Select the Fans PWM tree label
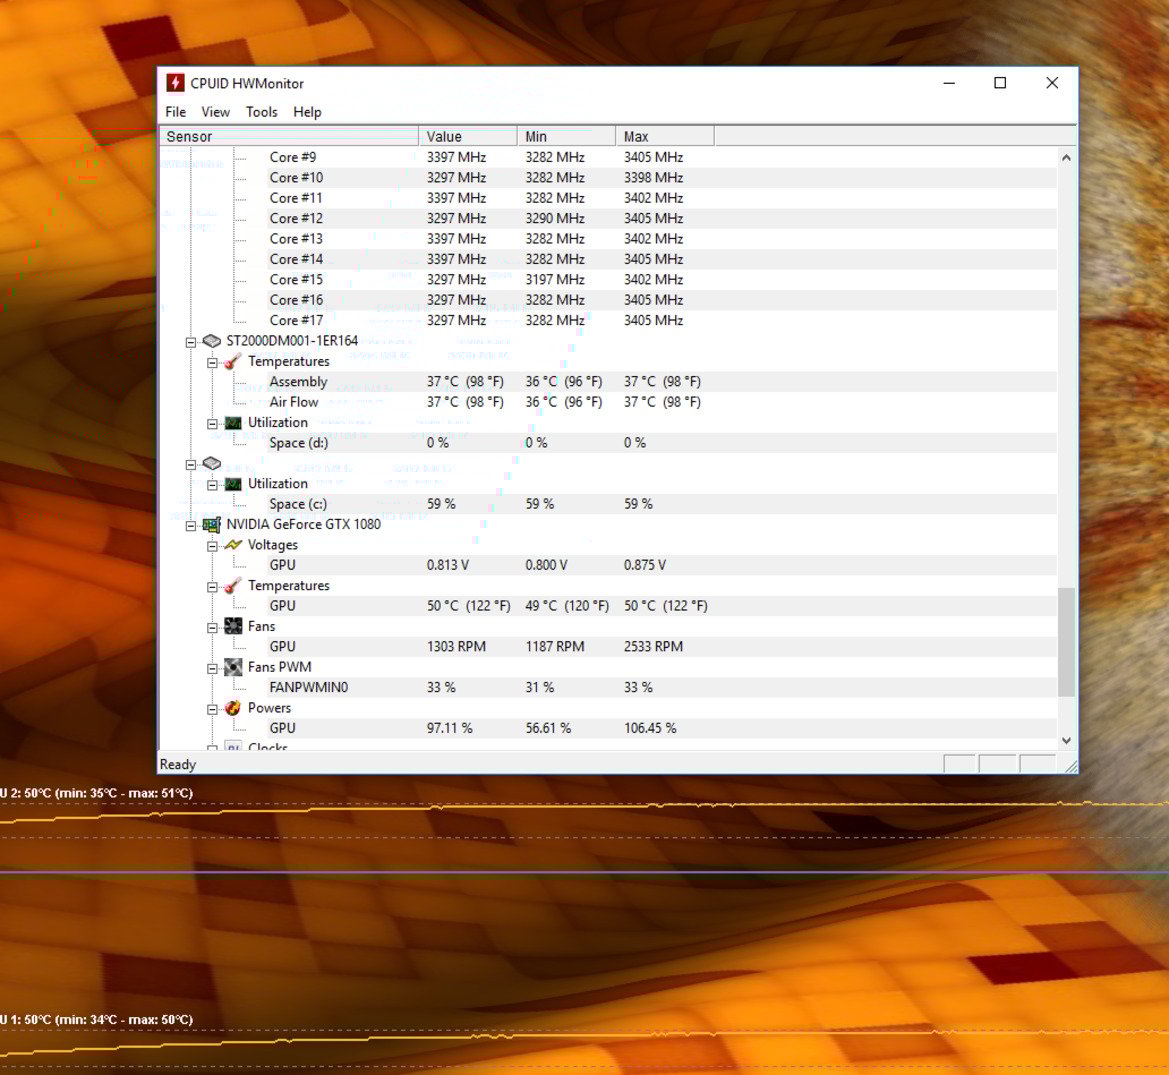This screenshot has width=1169, height=1075. point(280,667)
